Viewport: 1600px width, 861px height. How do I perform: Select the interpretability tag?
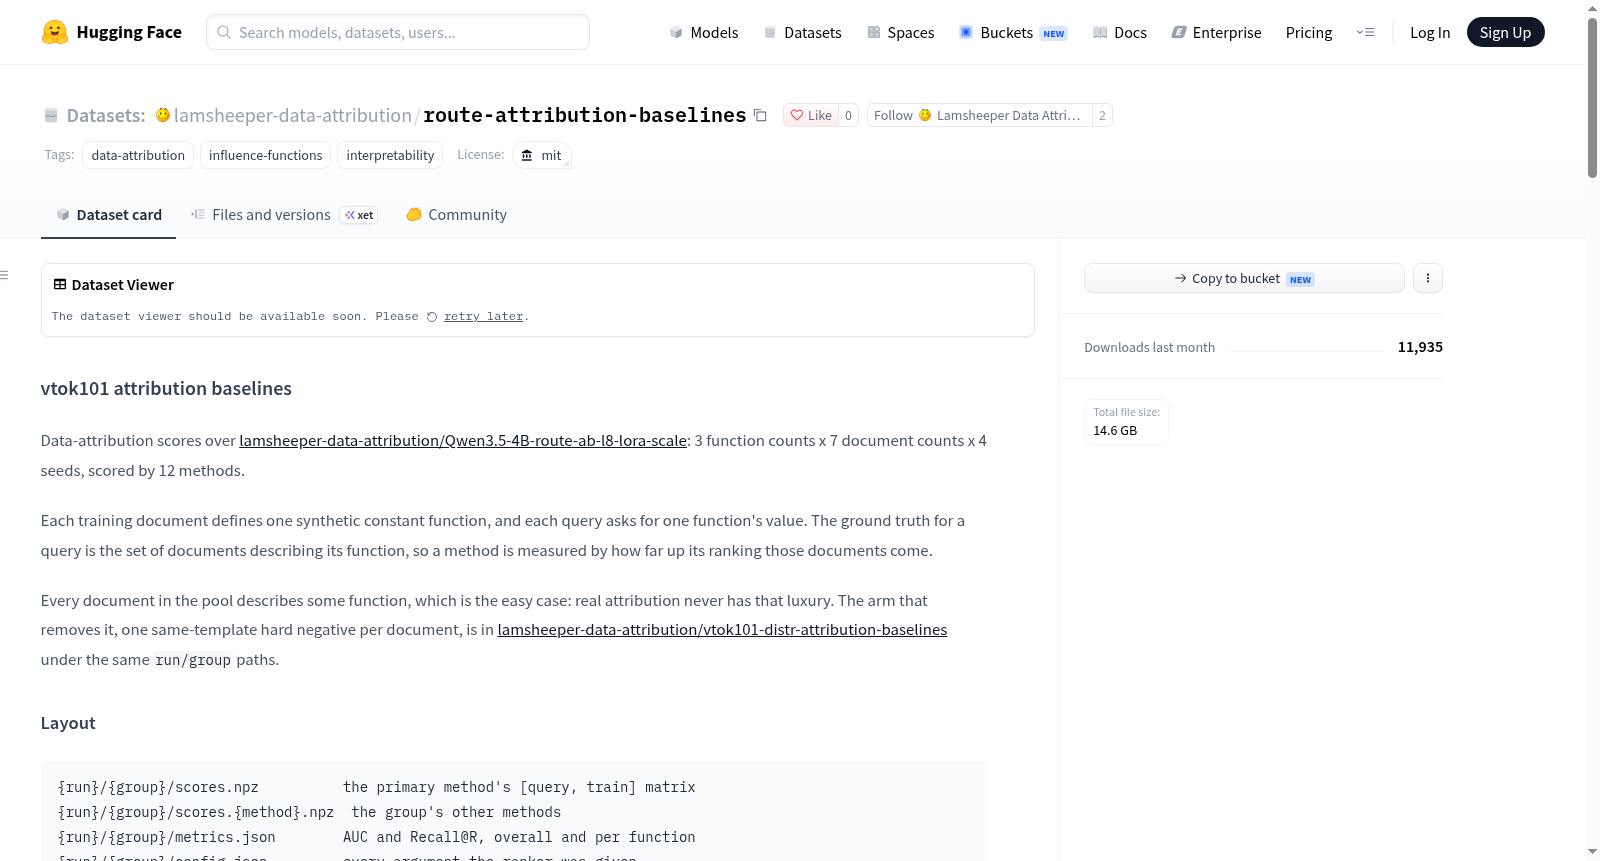coord(390,155)
